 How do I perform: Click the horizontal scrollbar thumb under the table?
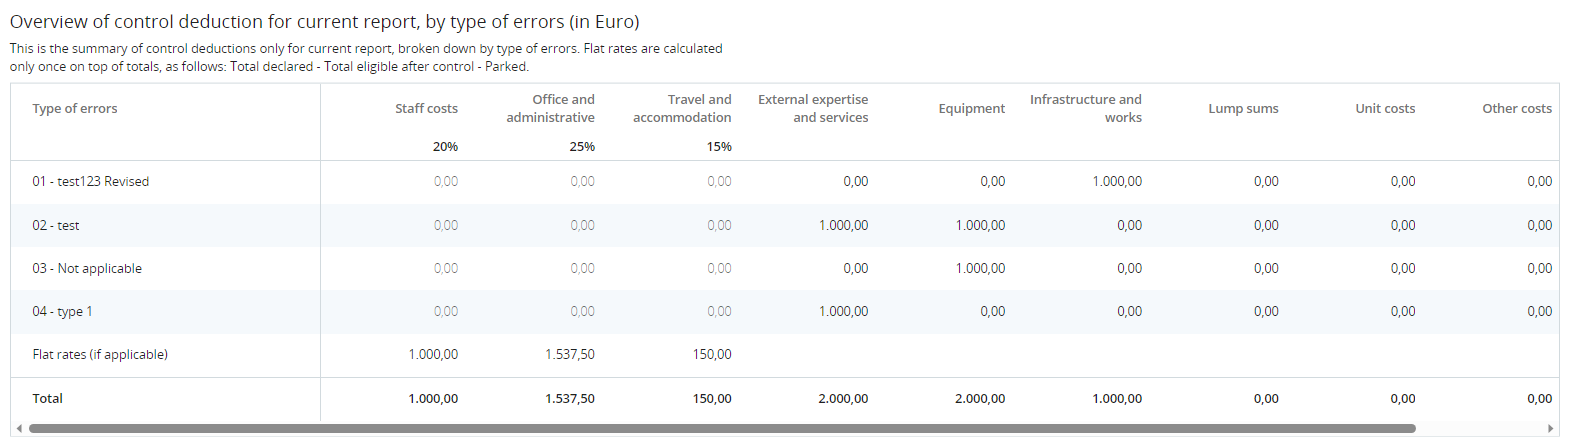tap(720, 428)
